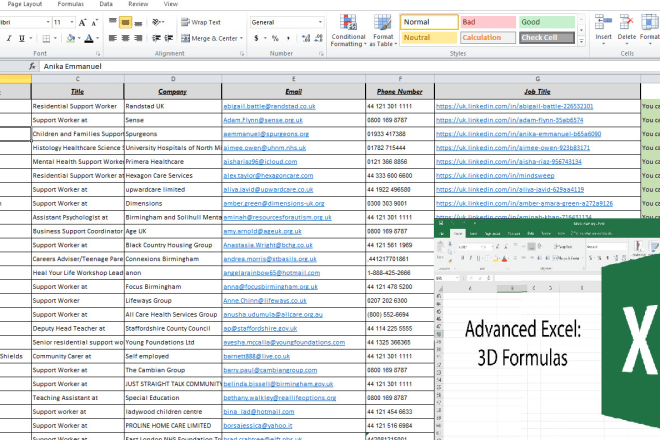The image size is (660, 440).
Task: Center text horizontally
Action: point(125,38)
